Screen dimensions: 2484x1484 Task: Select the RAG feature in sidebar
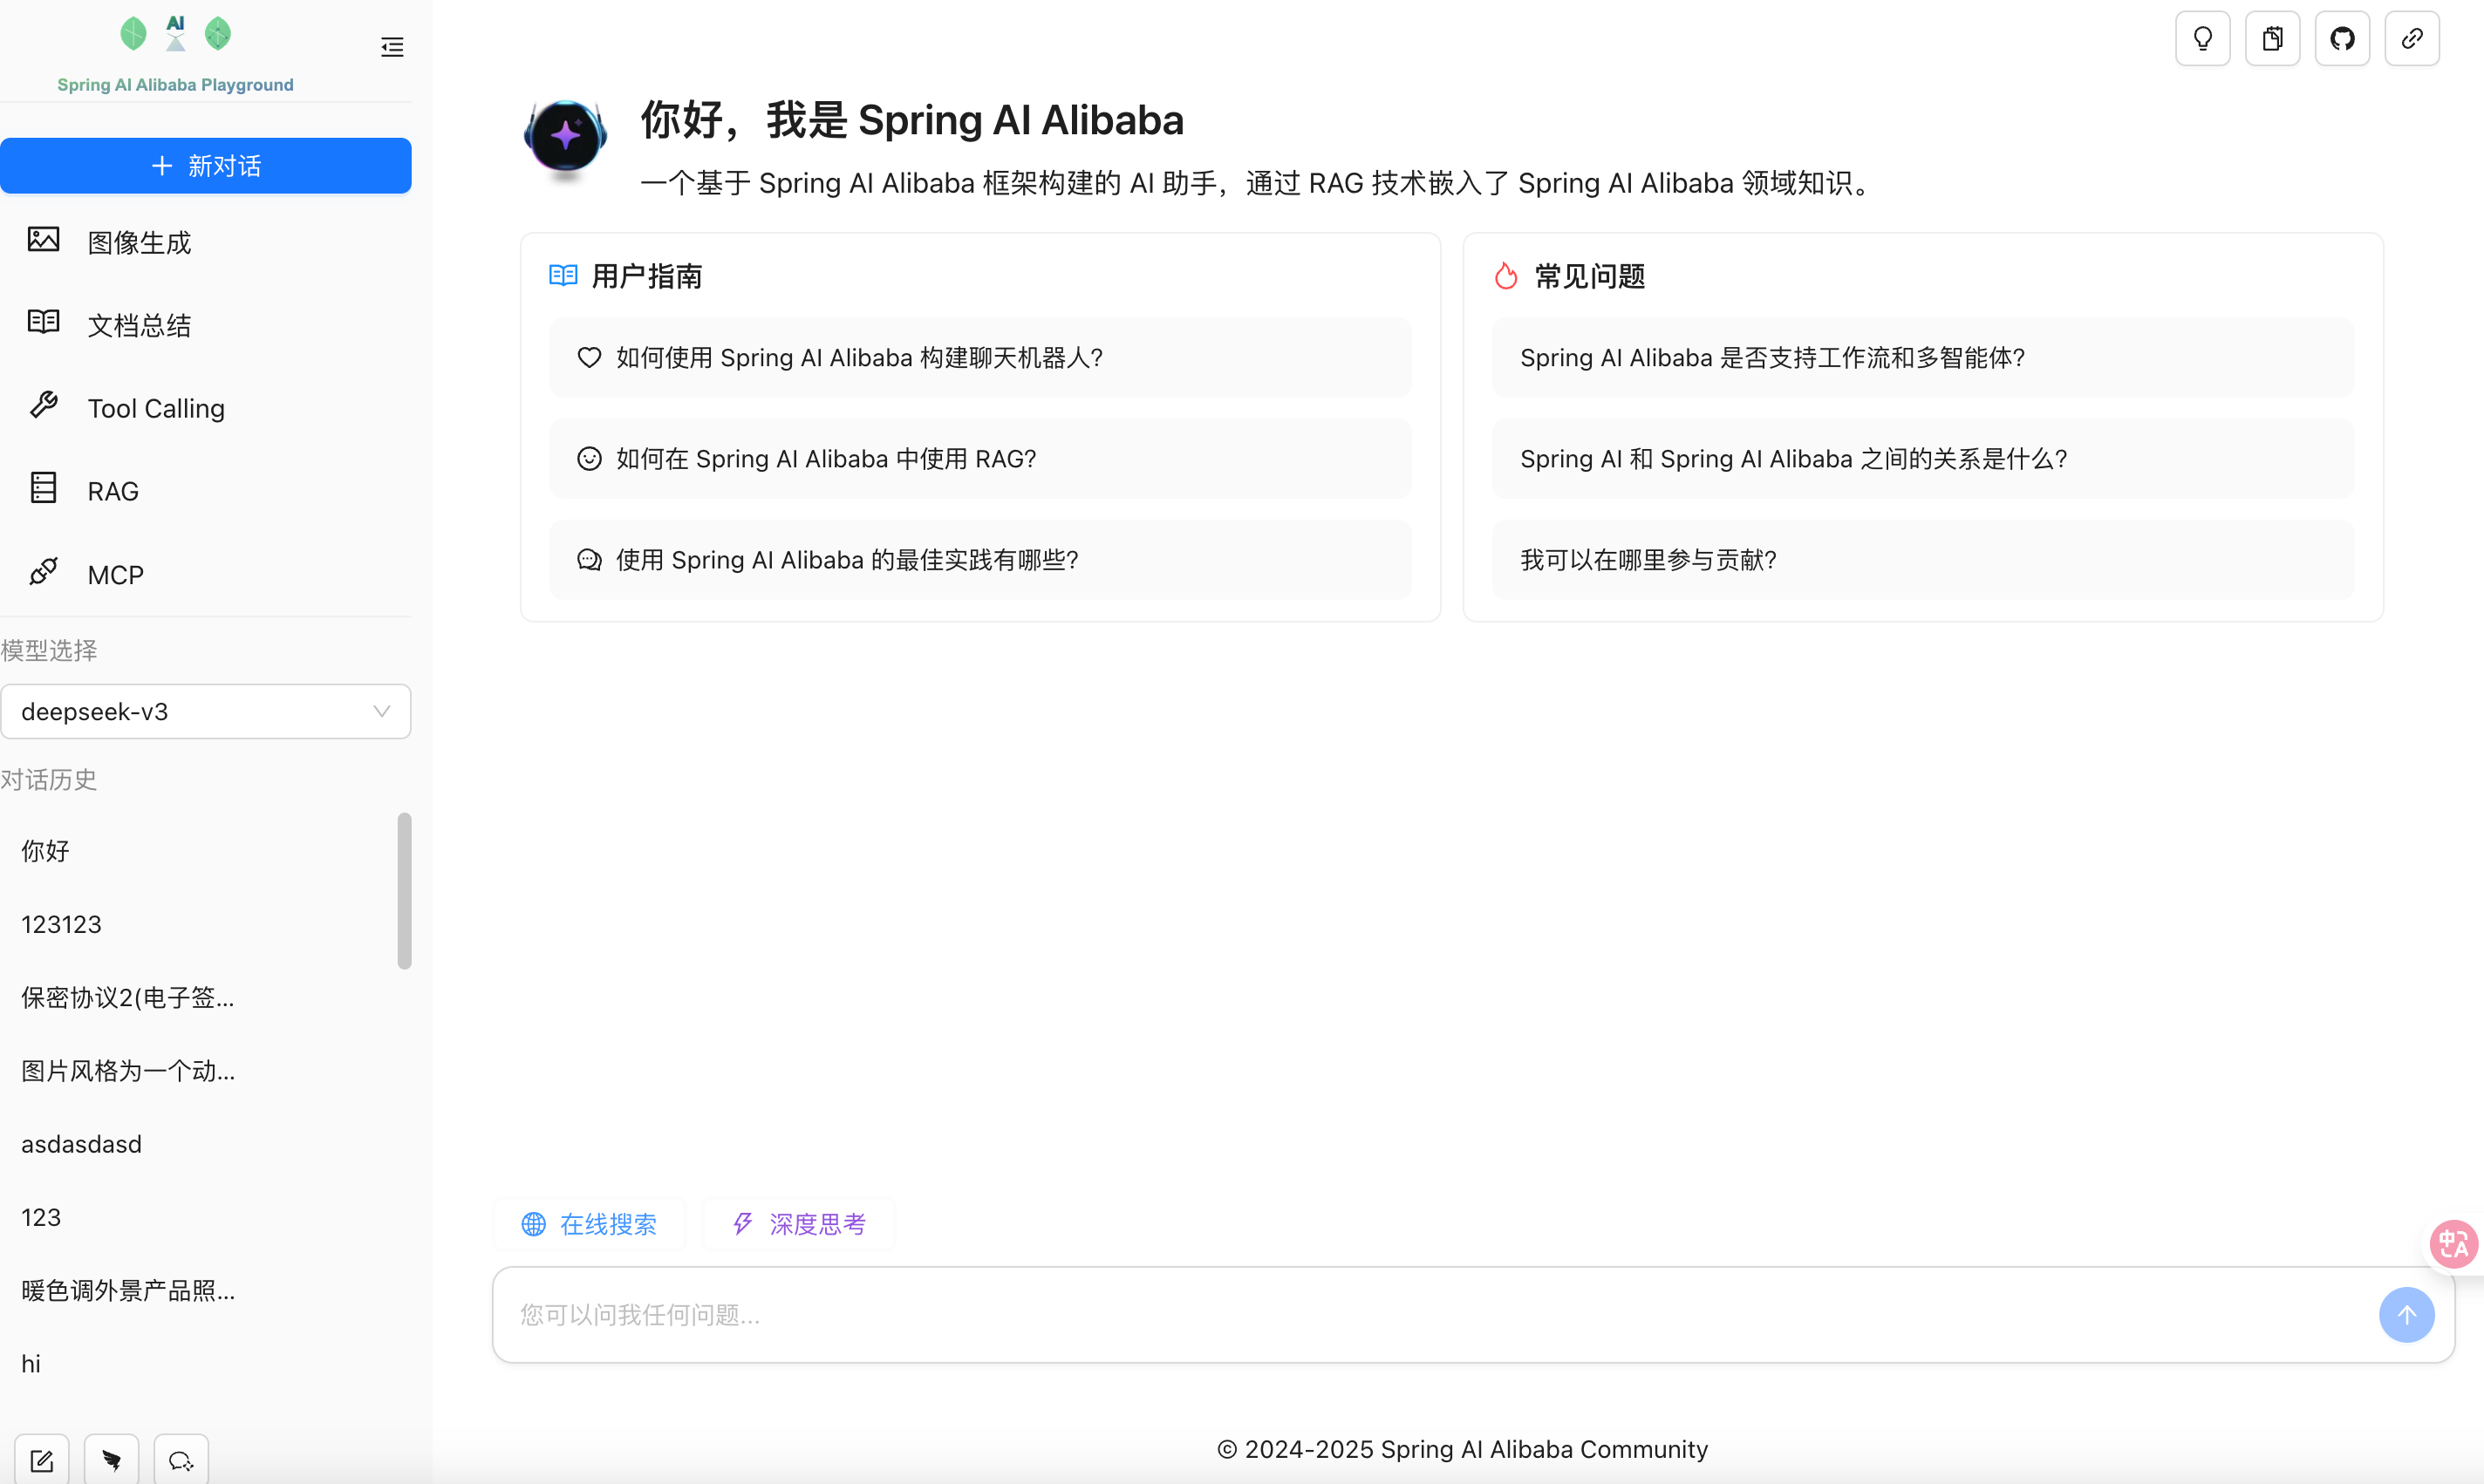pos(112,490)
